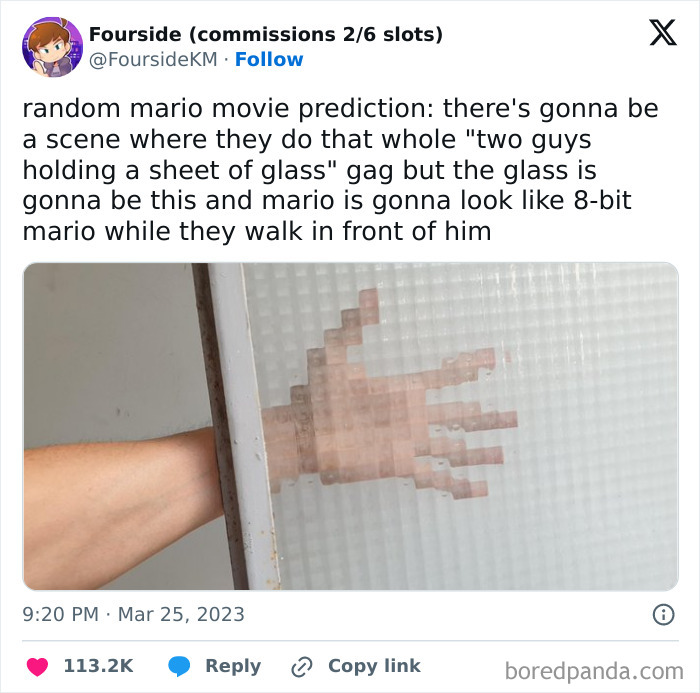Click the mario movie prediction tweet text
This screenshot has height=693, width=700.
(x=340, y=170)
